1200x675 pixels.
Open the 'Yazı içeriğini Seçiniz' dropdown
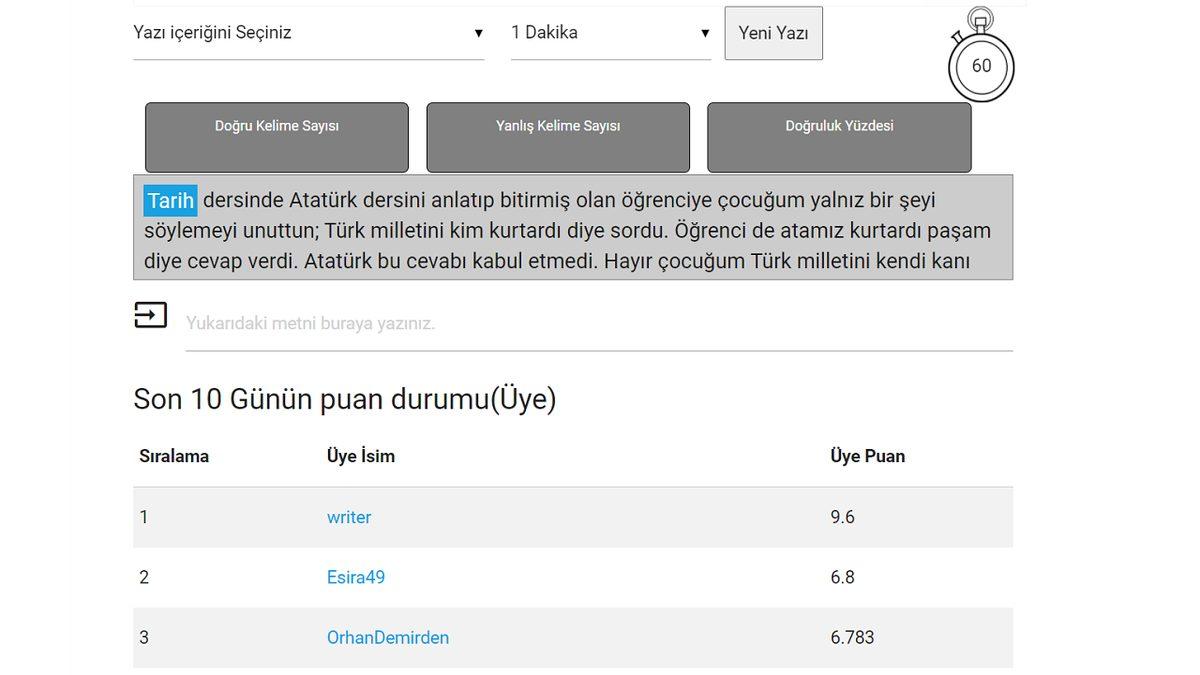(x=300, y=32)
